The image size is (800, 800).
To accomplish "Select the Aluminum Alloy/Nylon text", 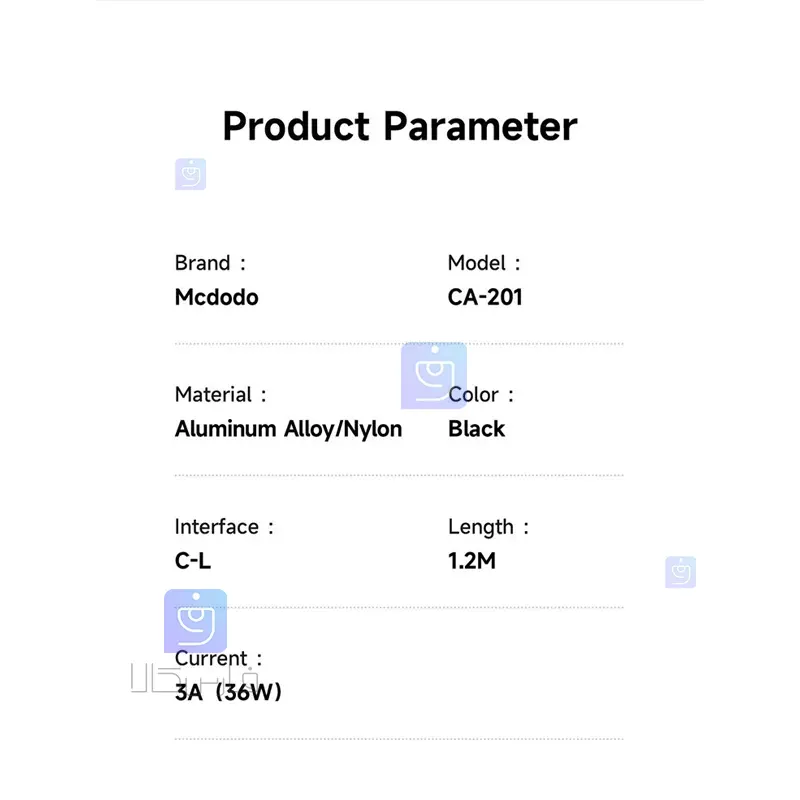I will [288, 429].
